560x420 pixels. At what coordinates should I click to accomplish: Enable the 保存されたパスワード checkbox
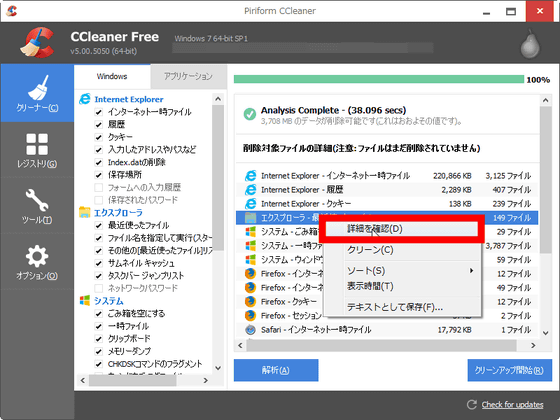pos(99,200)
